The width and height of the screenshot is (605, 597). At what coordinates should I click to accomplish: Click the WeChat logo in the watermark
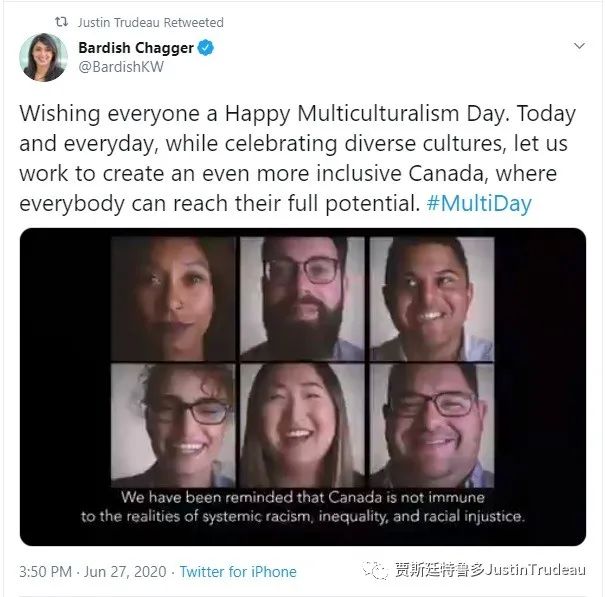375,570
